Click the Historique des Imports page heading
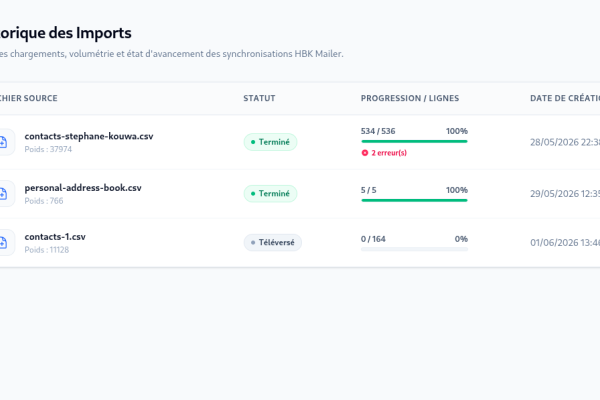 click(x=66, y=33)
